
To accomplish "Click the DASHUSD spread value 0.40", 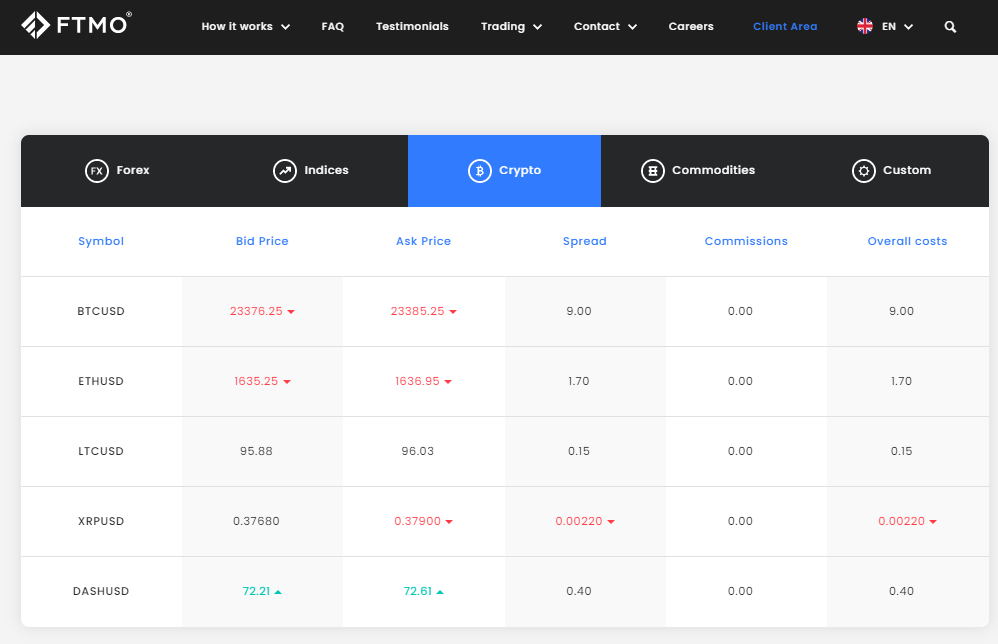I will tap(579, 591).
